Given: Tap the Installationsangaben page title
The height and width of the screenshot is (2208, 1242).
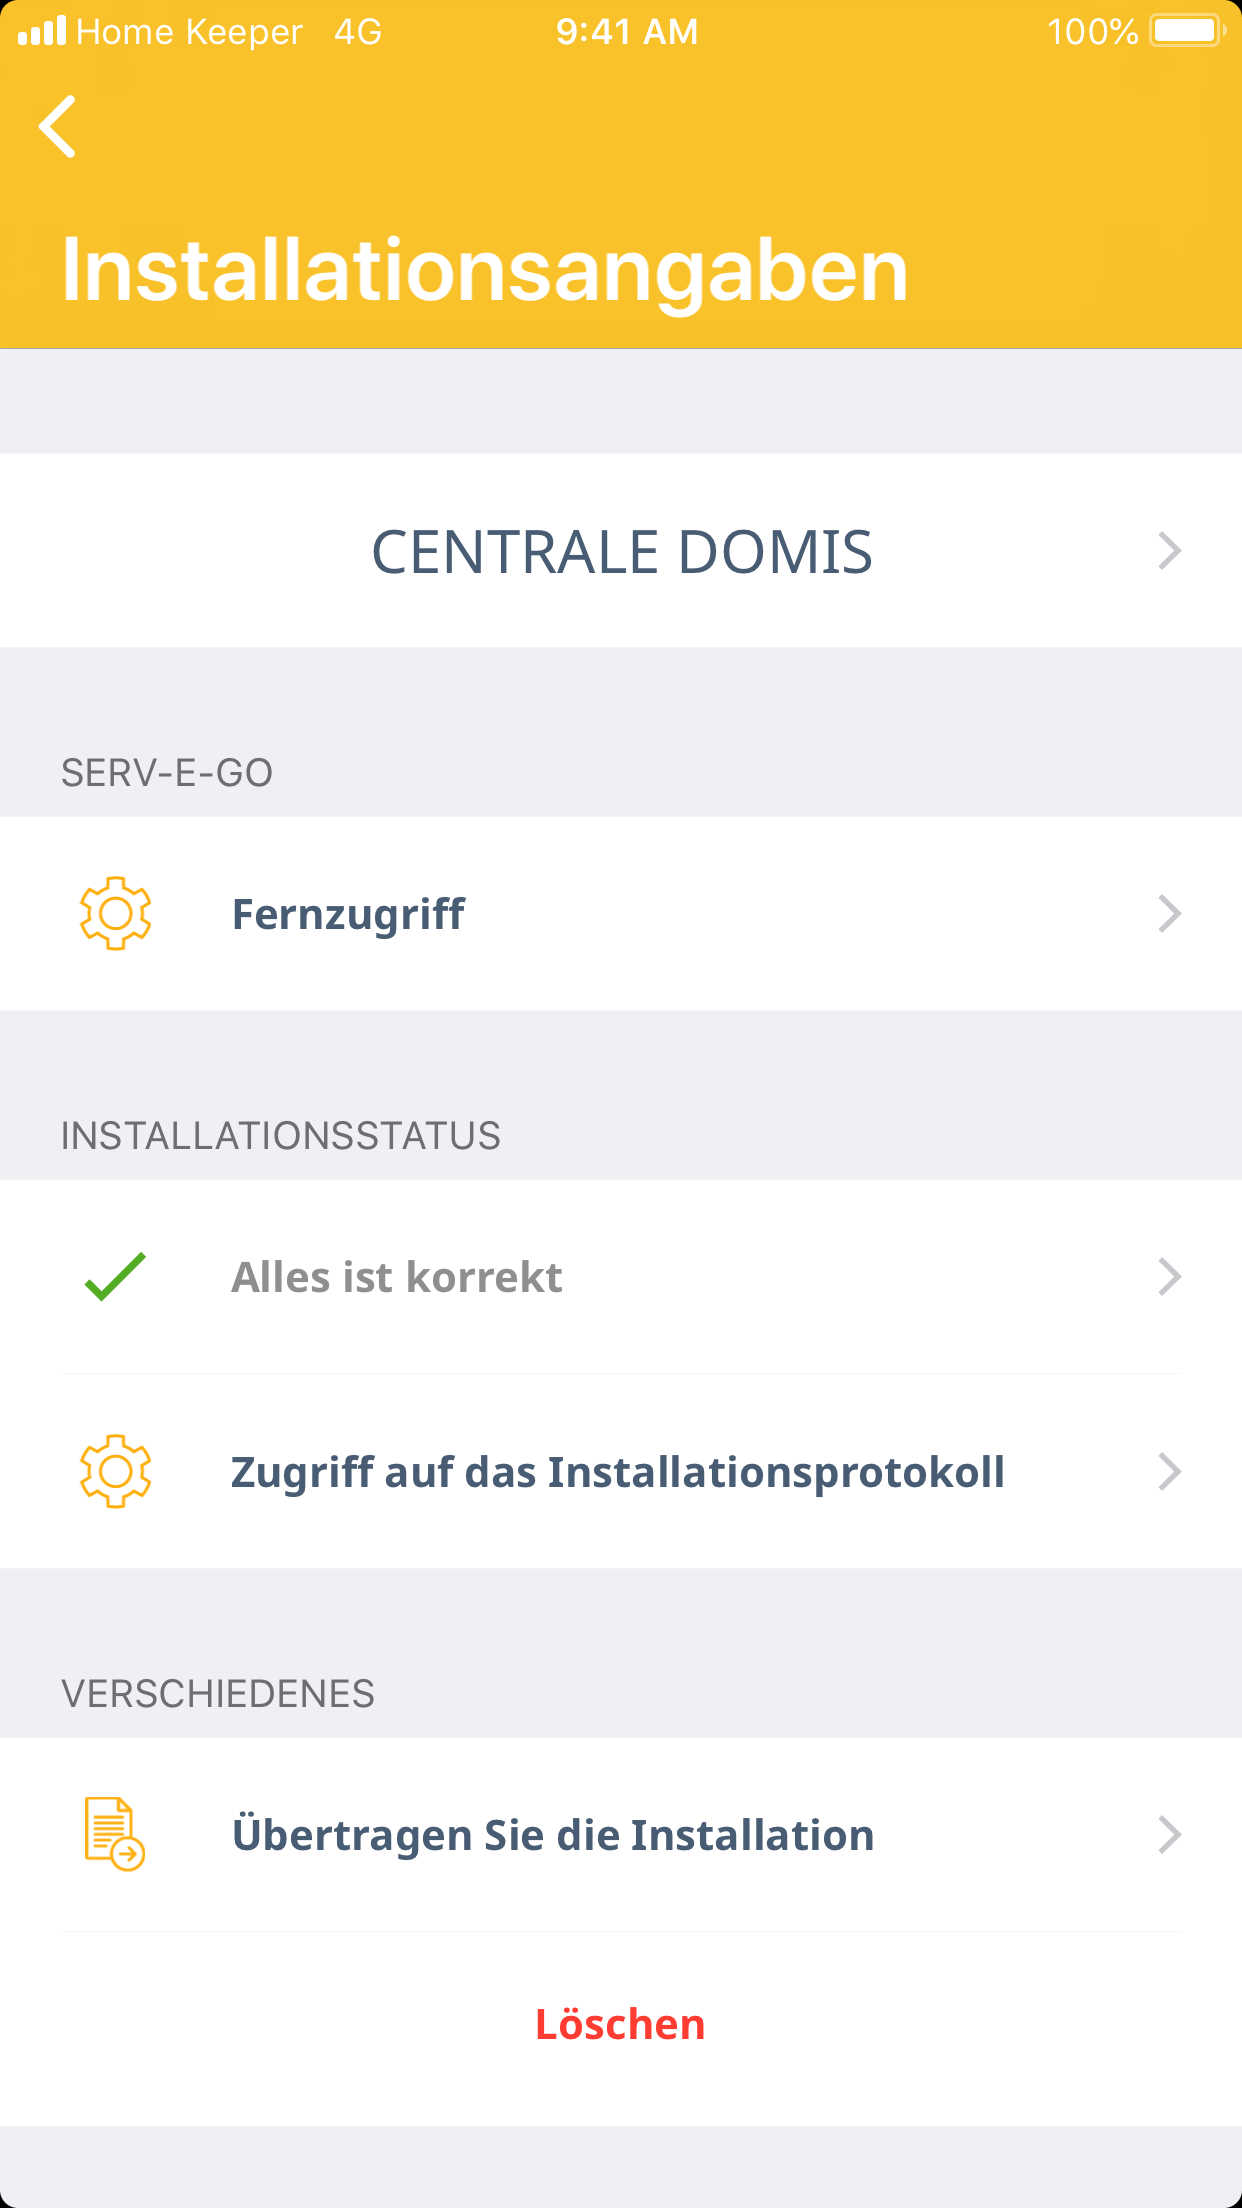Looking at the screenshot, I should tap(484, 270).
